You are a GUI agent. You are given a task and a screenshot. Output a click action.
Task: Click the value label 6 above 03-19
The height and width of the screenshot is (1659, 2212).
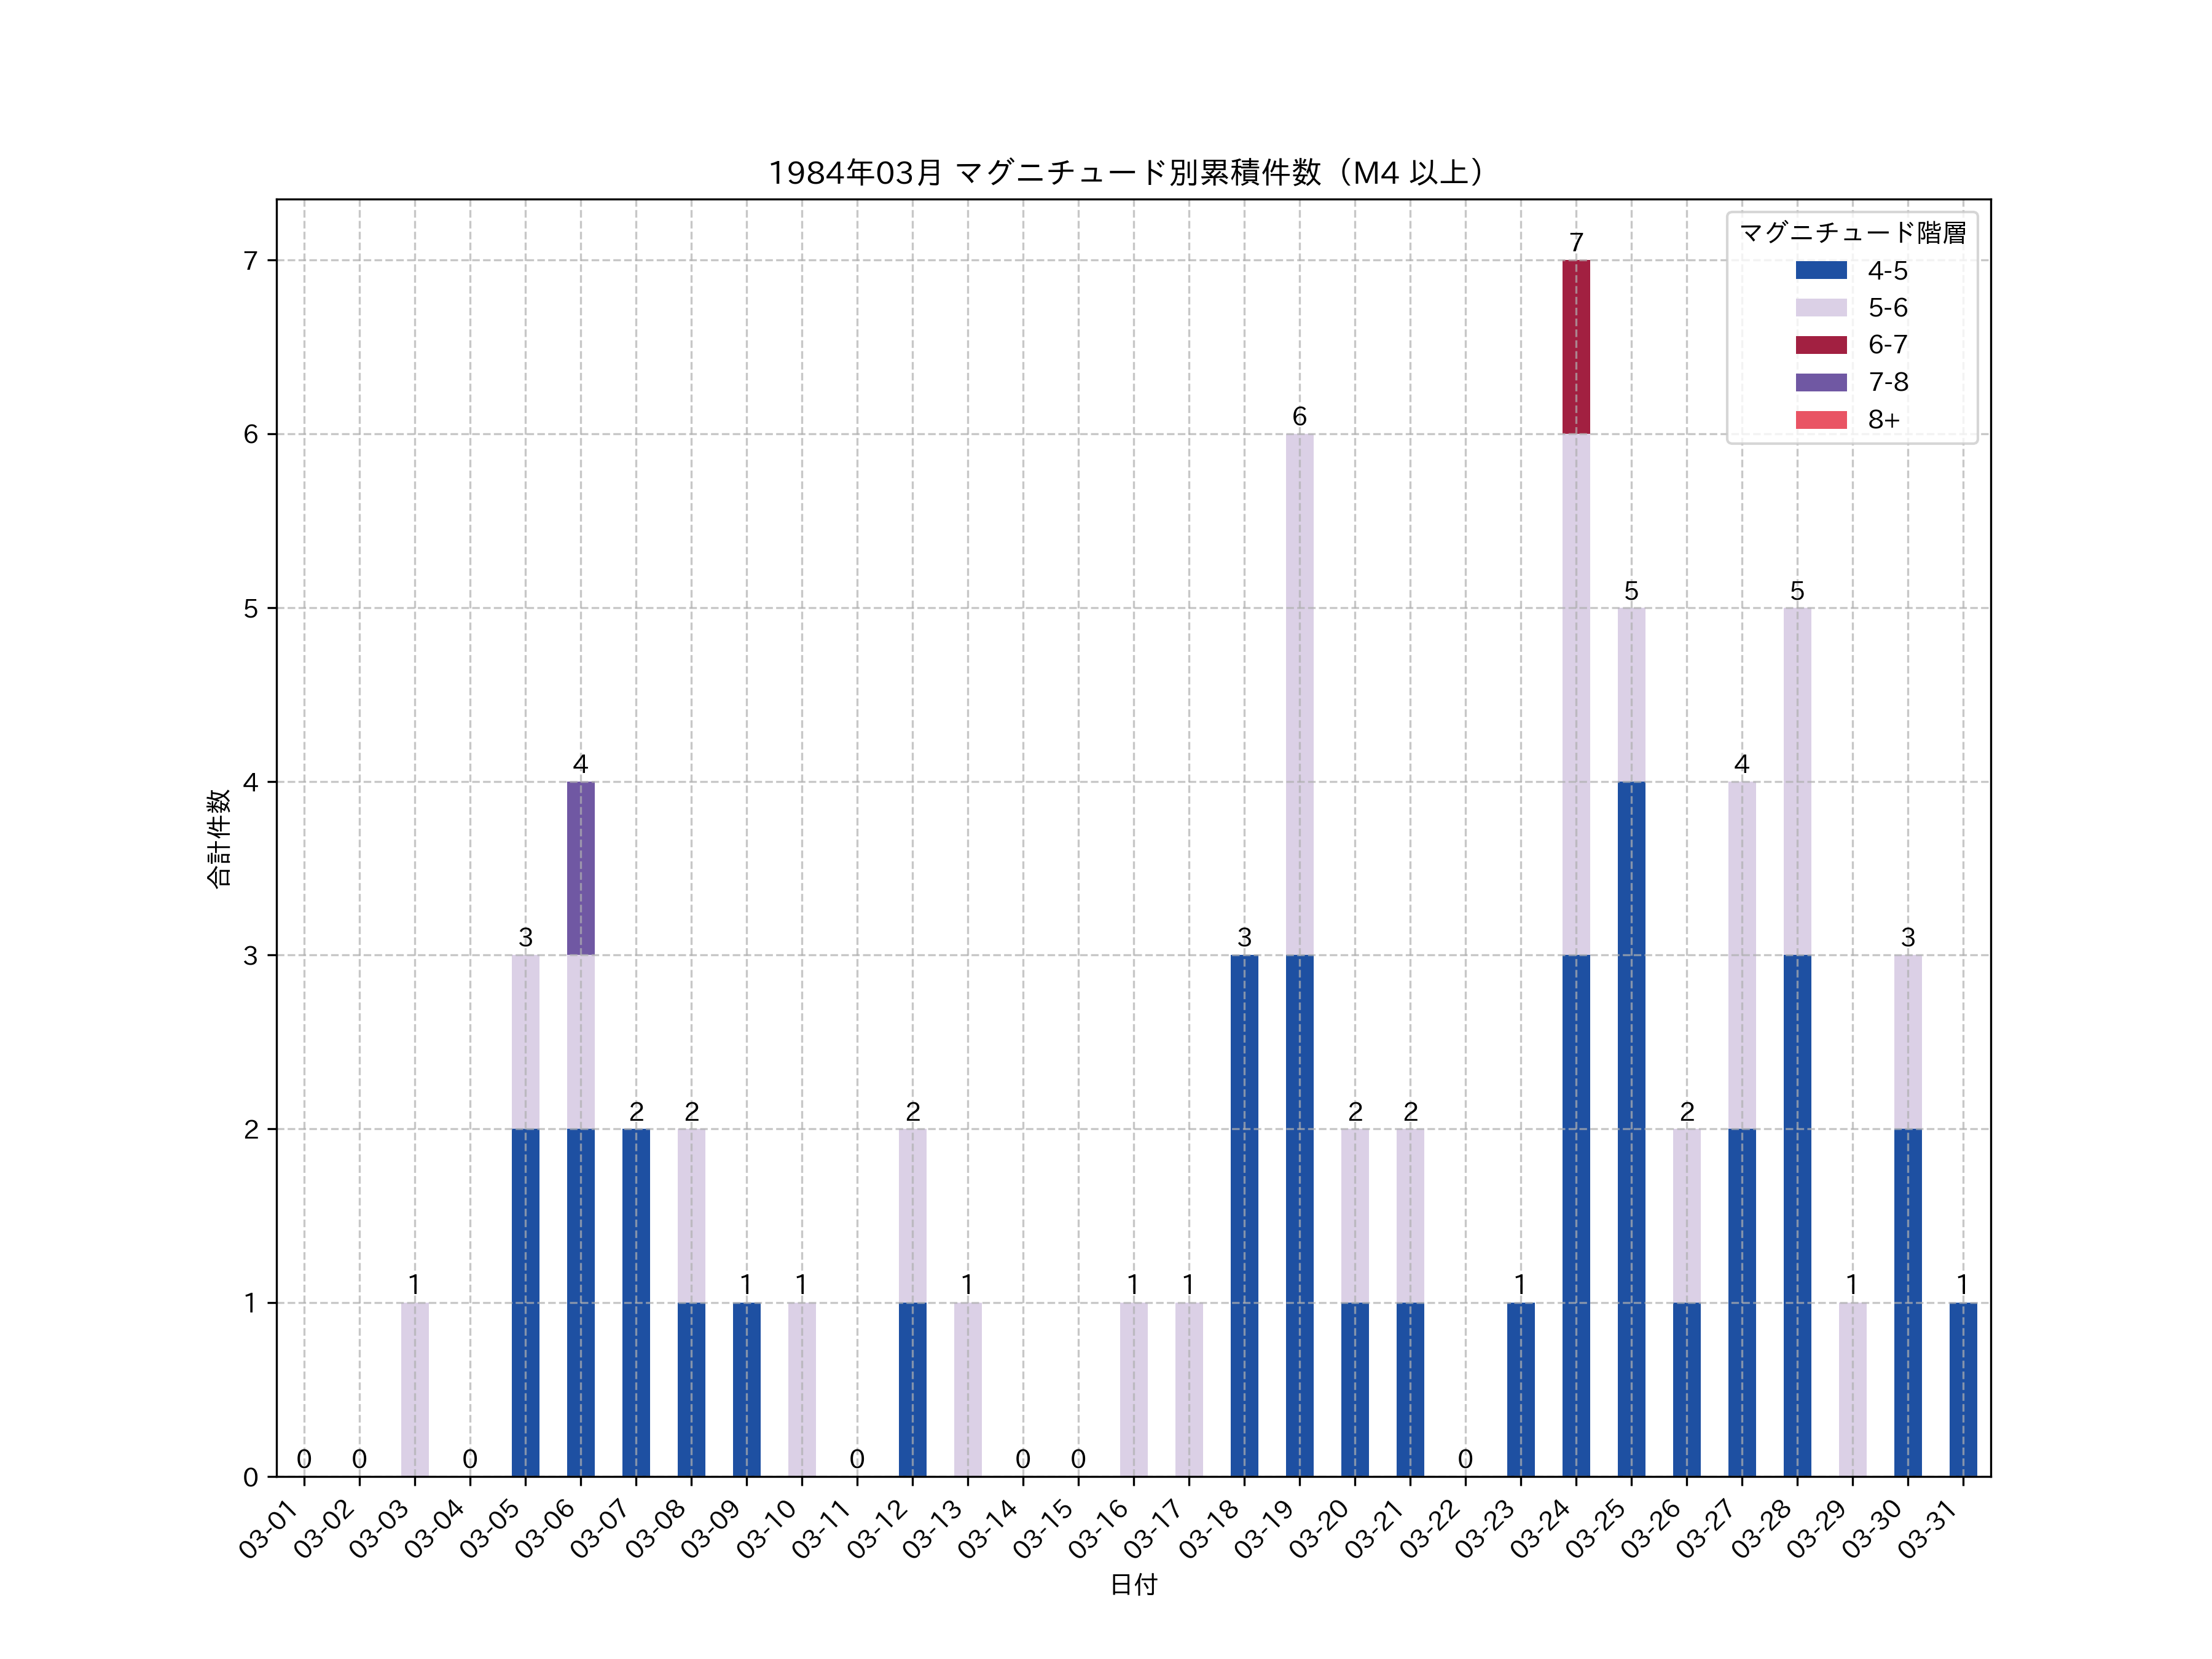[x=1299, y=416]
